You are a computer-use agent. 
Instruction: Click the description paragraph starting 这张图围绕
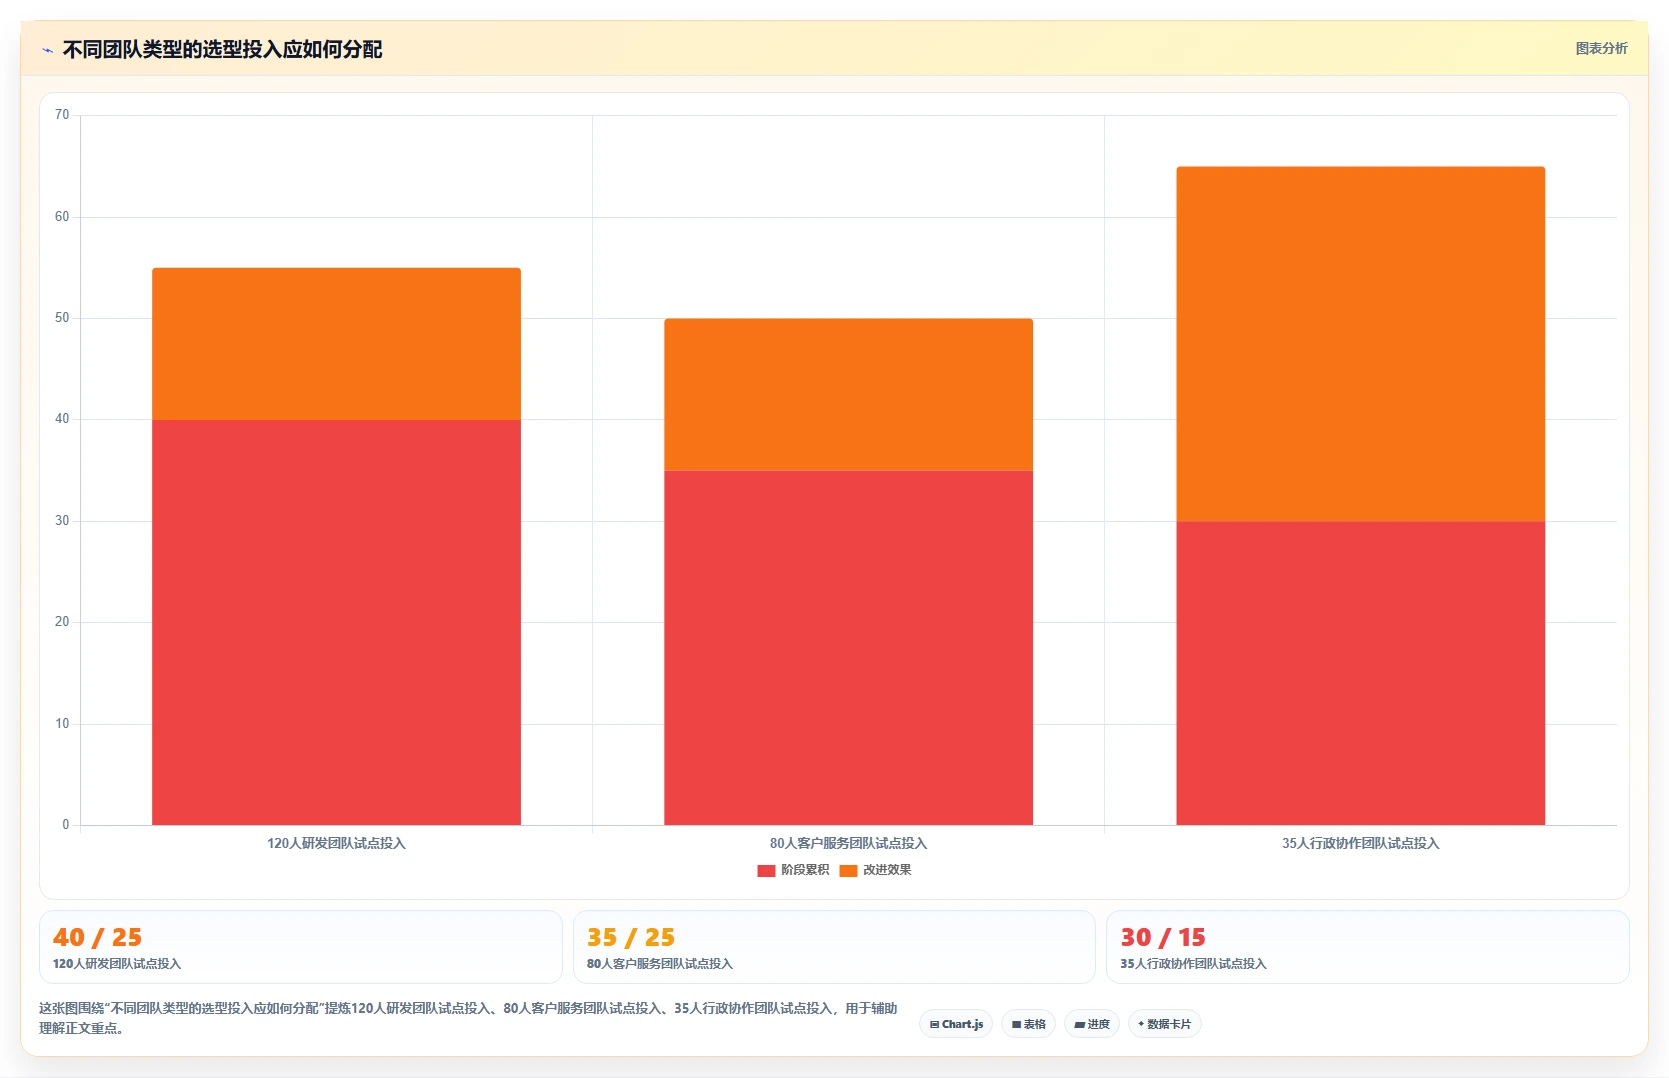click(468, 1018)
